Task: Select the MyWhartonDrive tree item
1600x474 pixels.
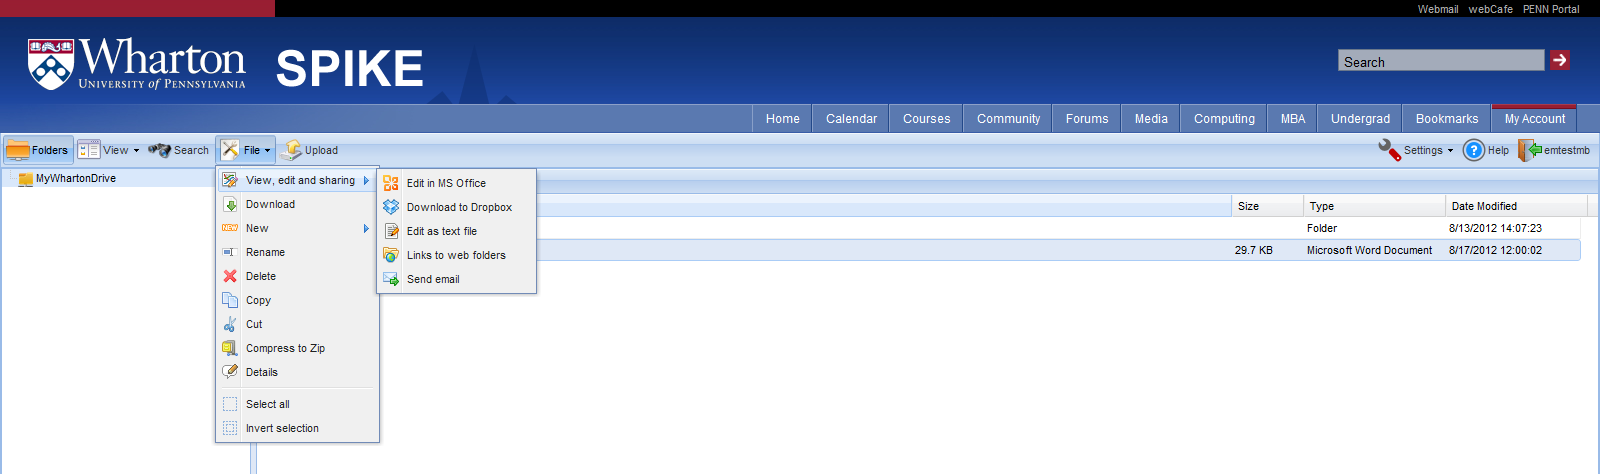Action: tap(76, 178)
